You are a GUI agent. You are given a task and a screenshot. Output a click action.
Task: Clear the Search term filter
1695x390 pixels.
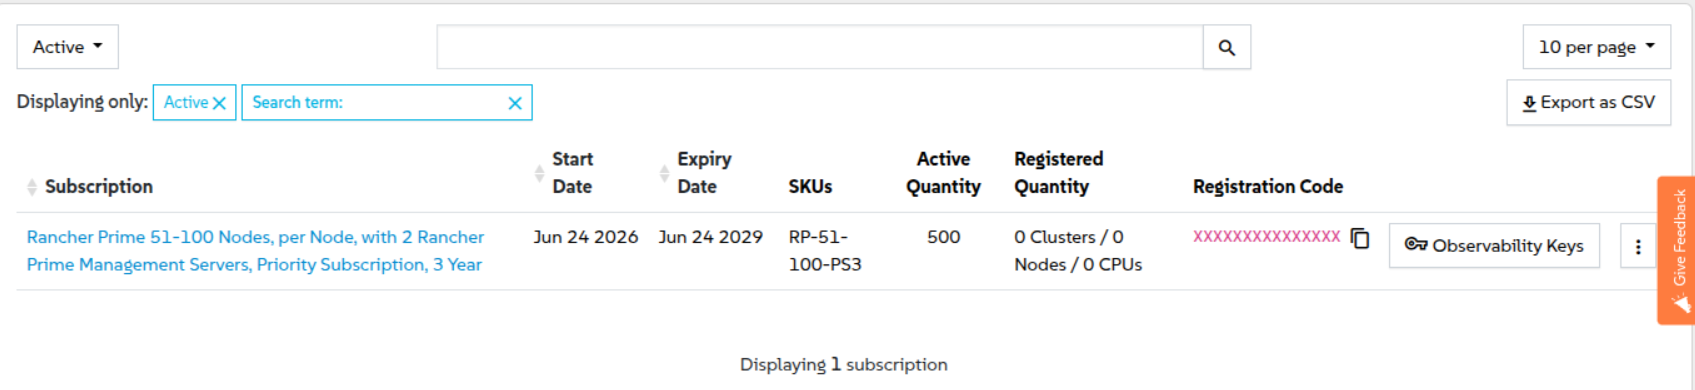tap(515, 103)
